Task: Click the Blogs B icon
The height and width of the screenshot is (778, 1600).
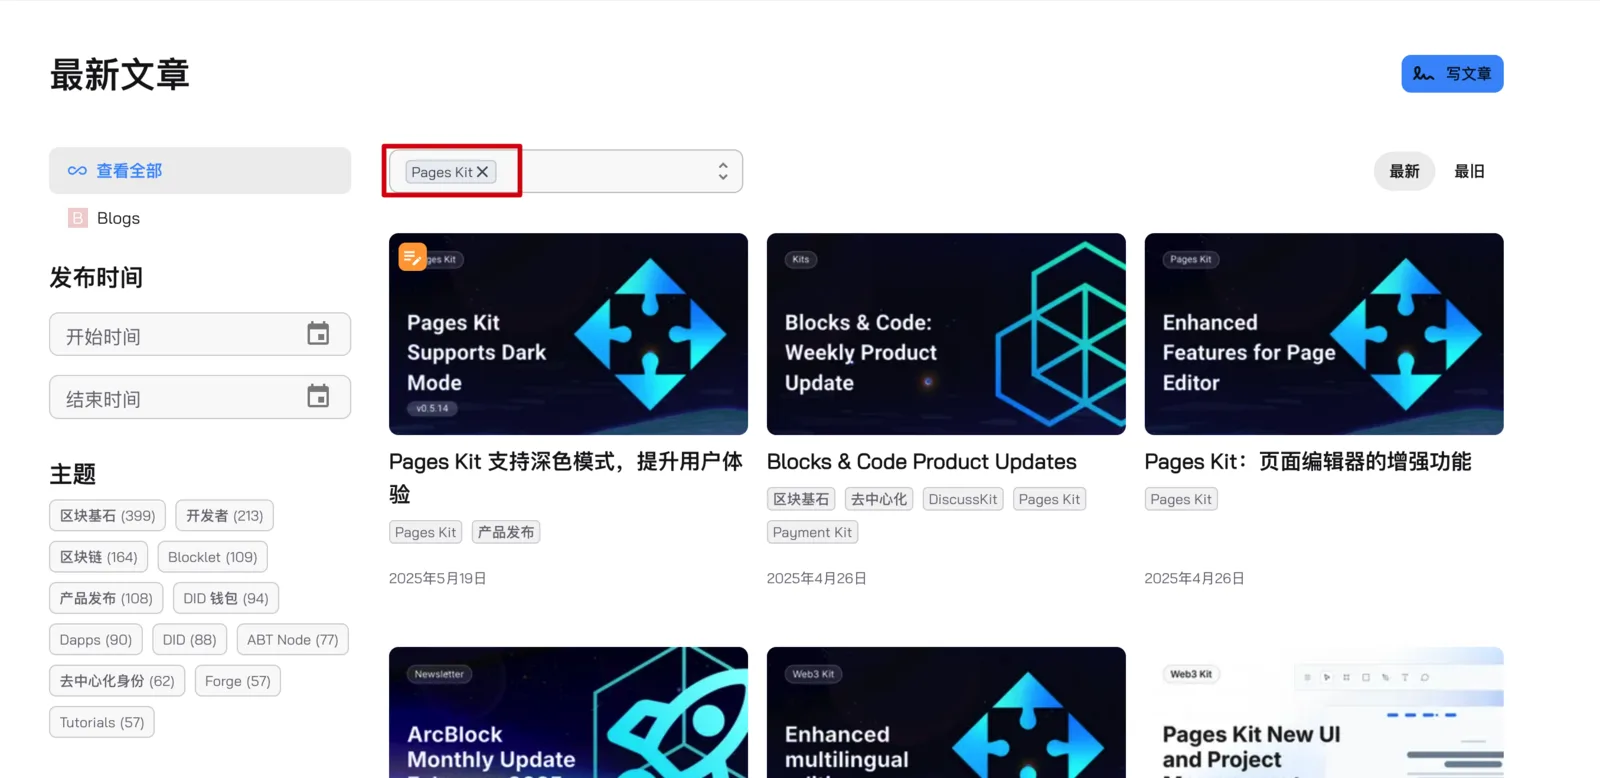Action: pyautogui.click(x=78, y=218)
